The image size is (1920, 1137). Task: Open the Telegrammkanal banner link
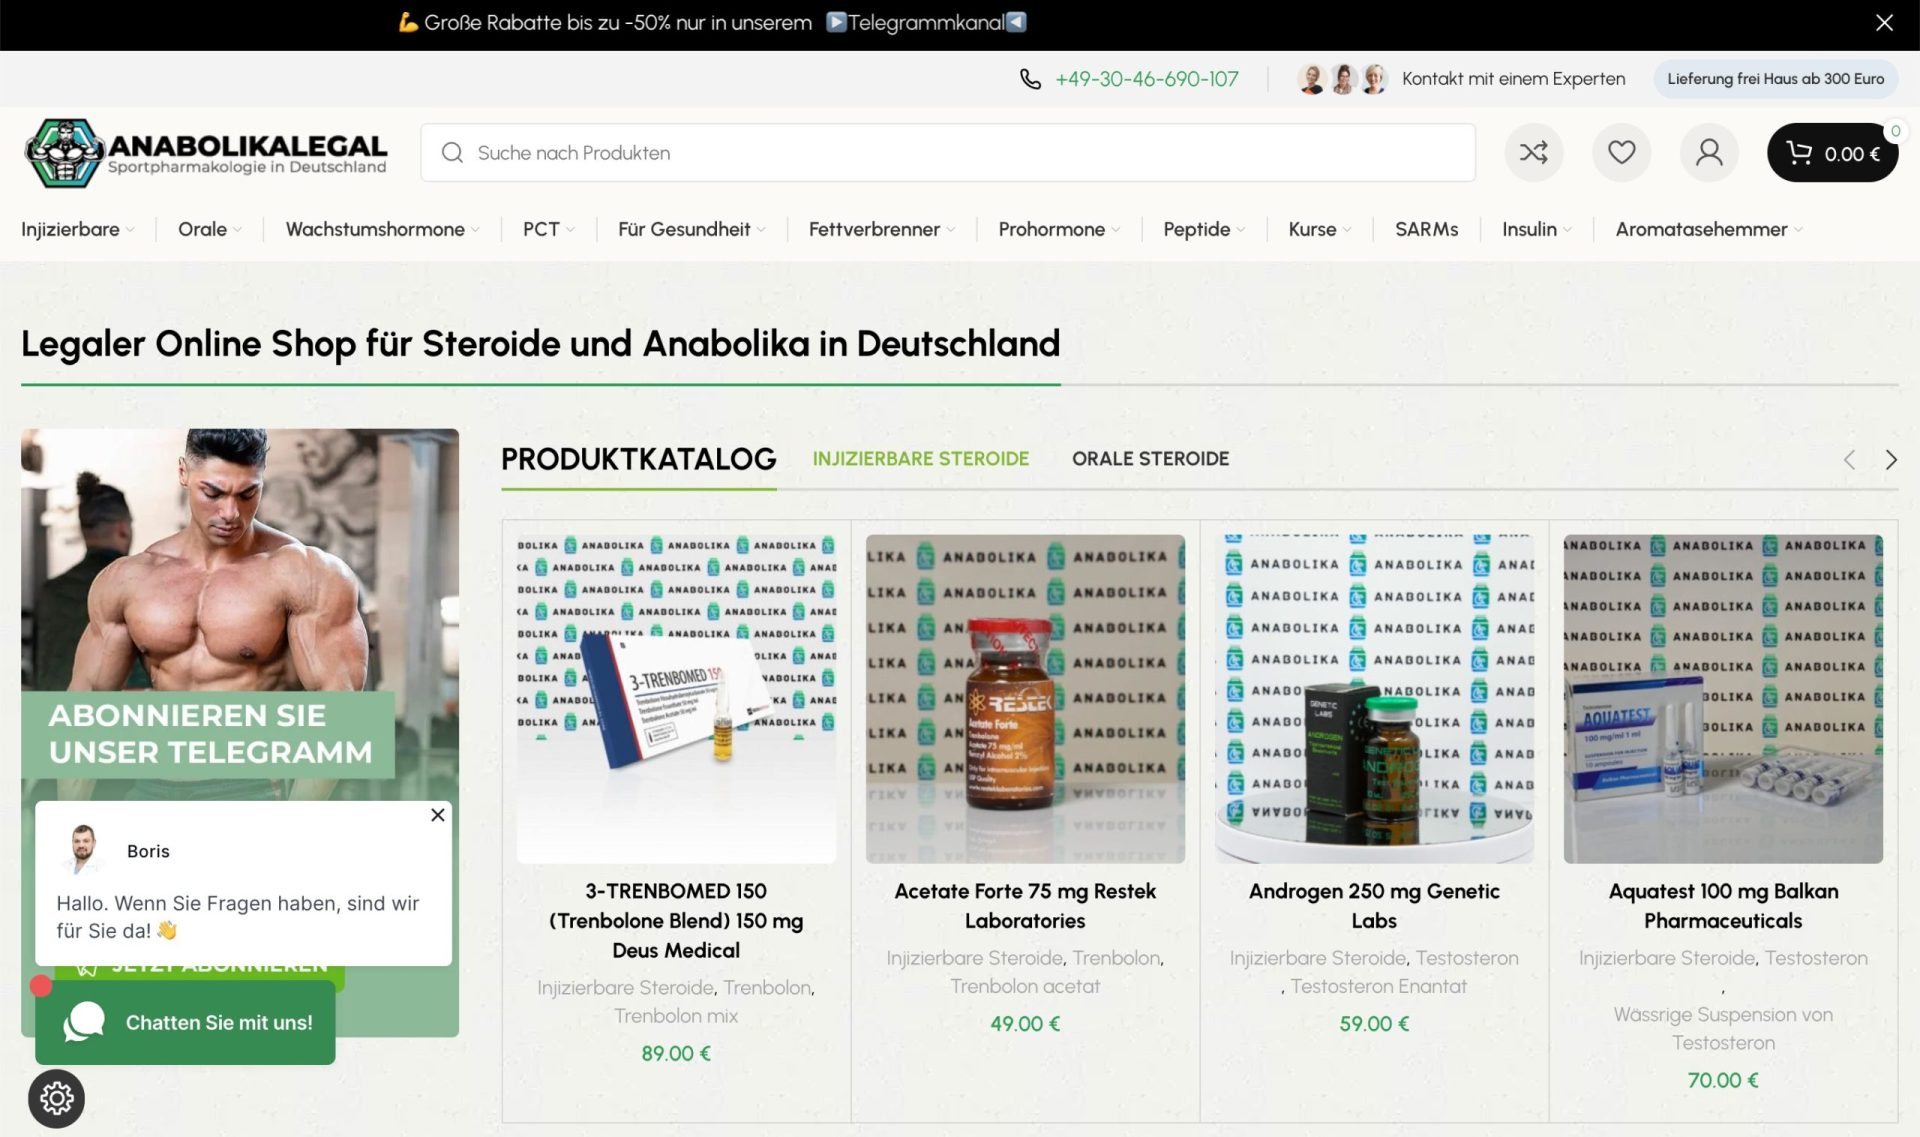[925, 21]
